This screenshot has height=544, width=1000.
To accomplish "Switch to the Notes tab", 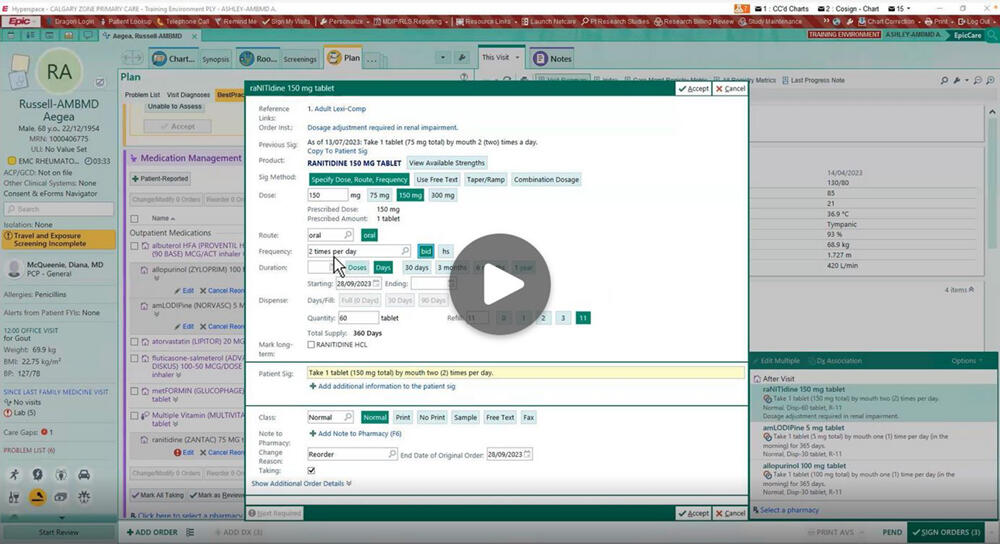I will (555, 58).
